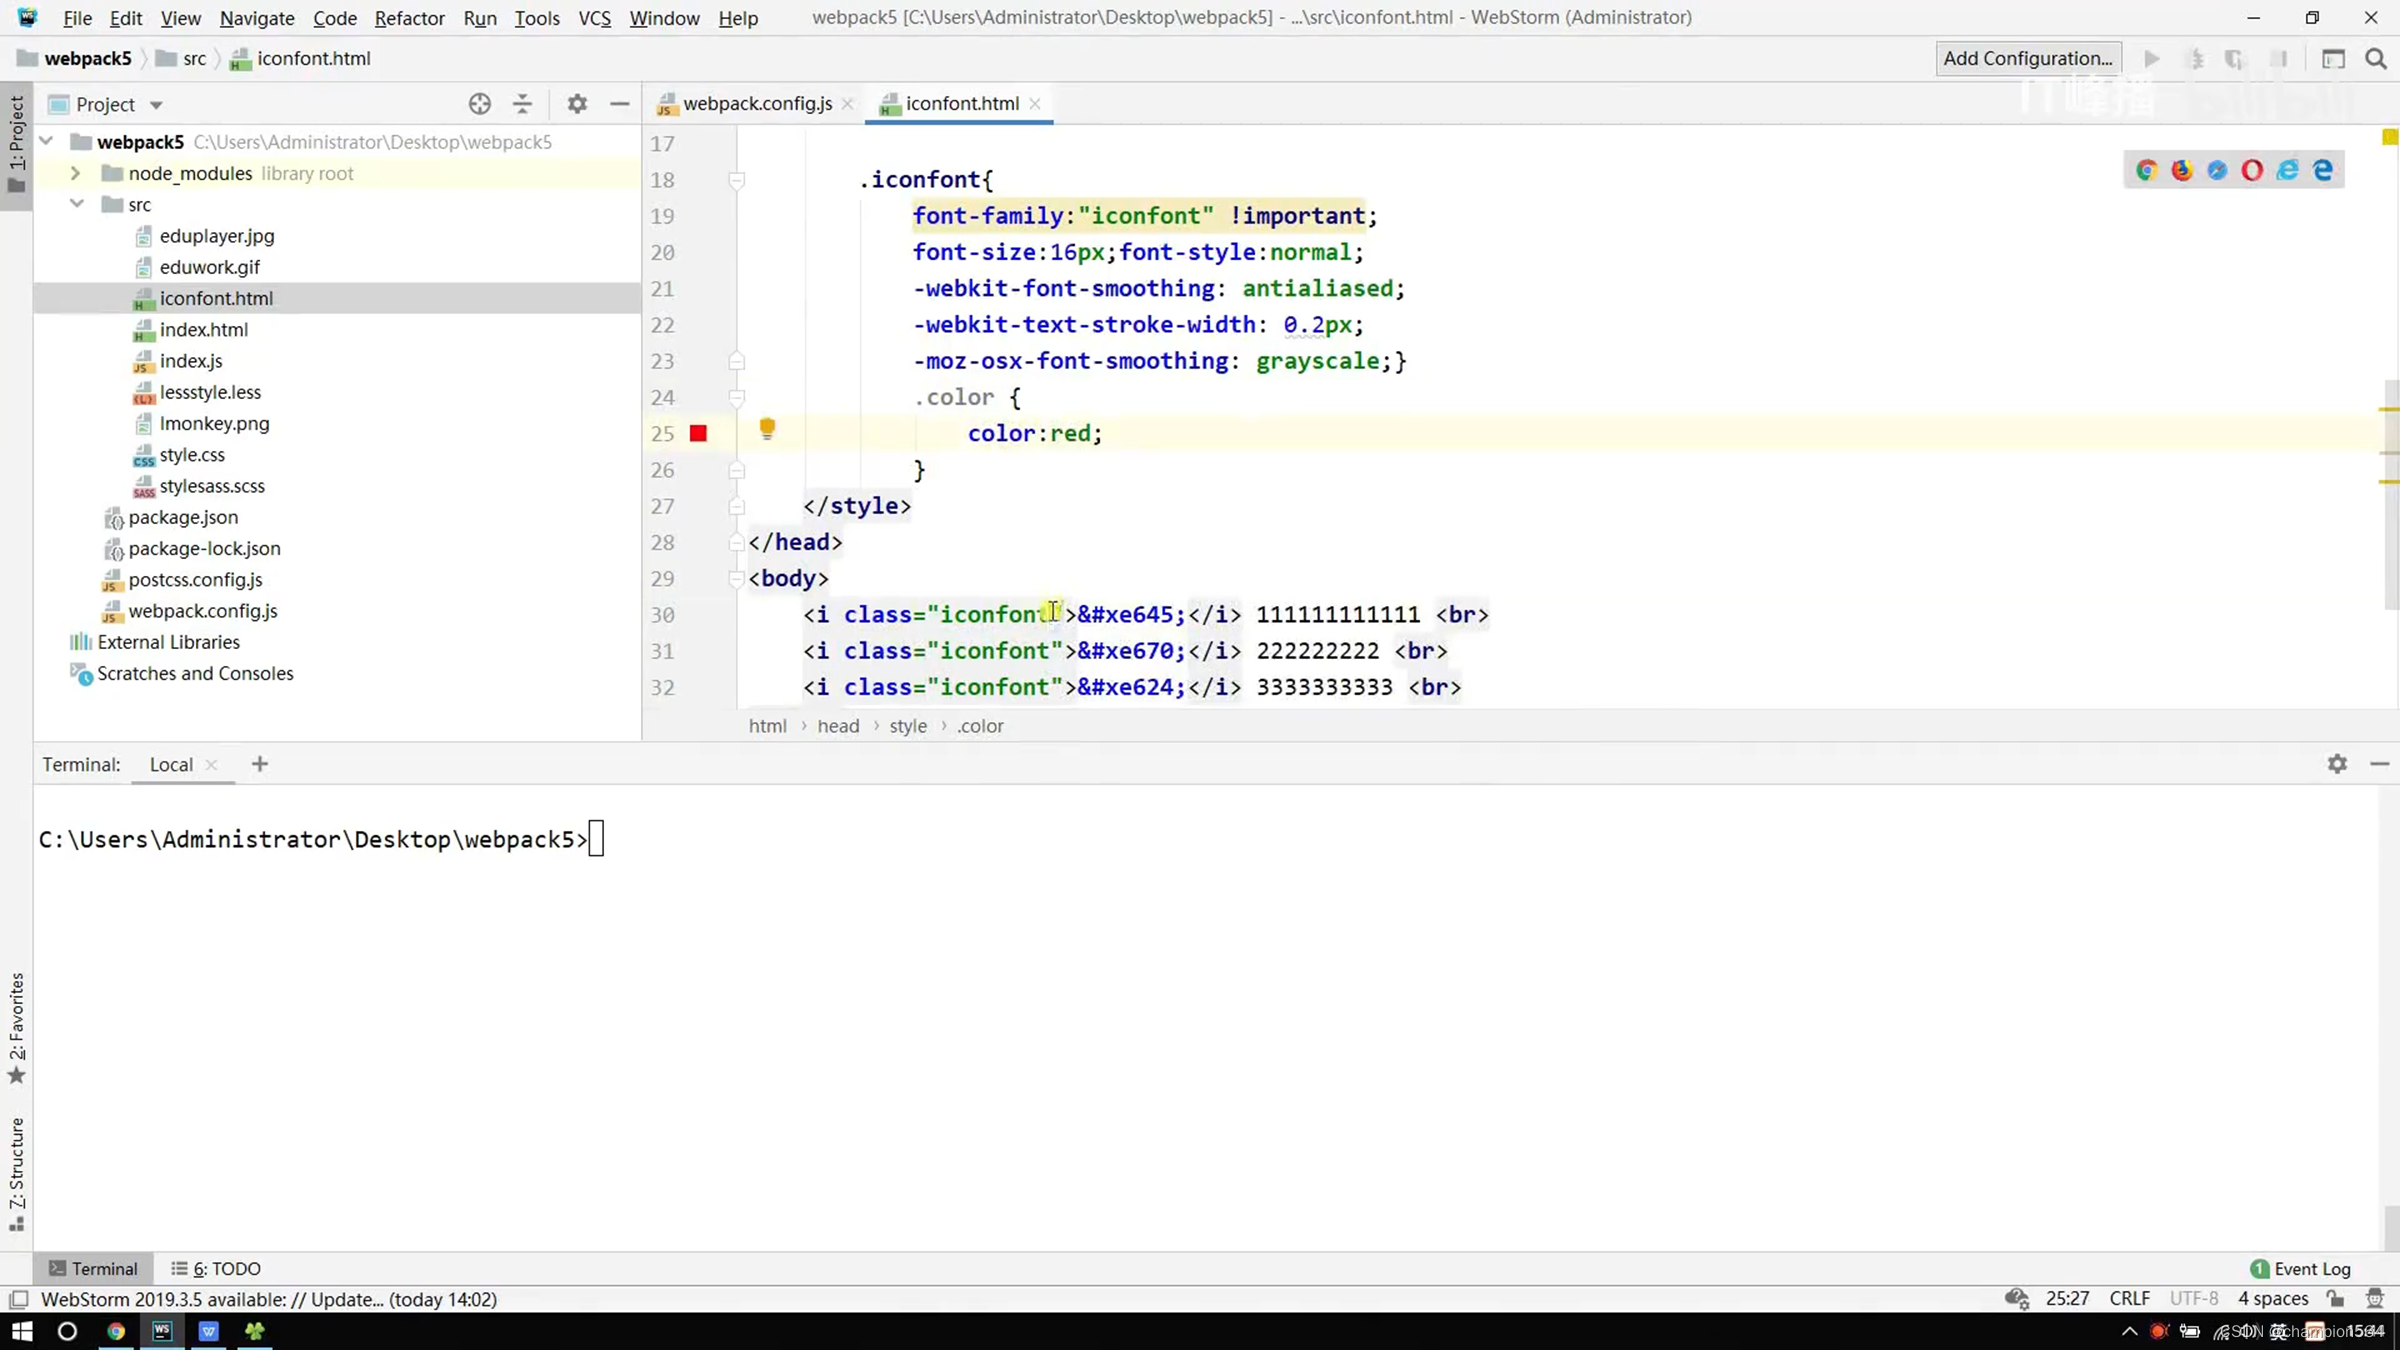Click Add Configuration button
This screenshot has height=1350, width=2400.
coord(2028,58)
